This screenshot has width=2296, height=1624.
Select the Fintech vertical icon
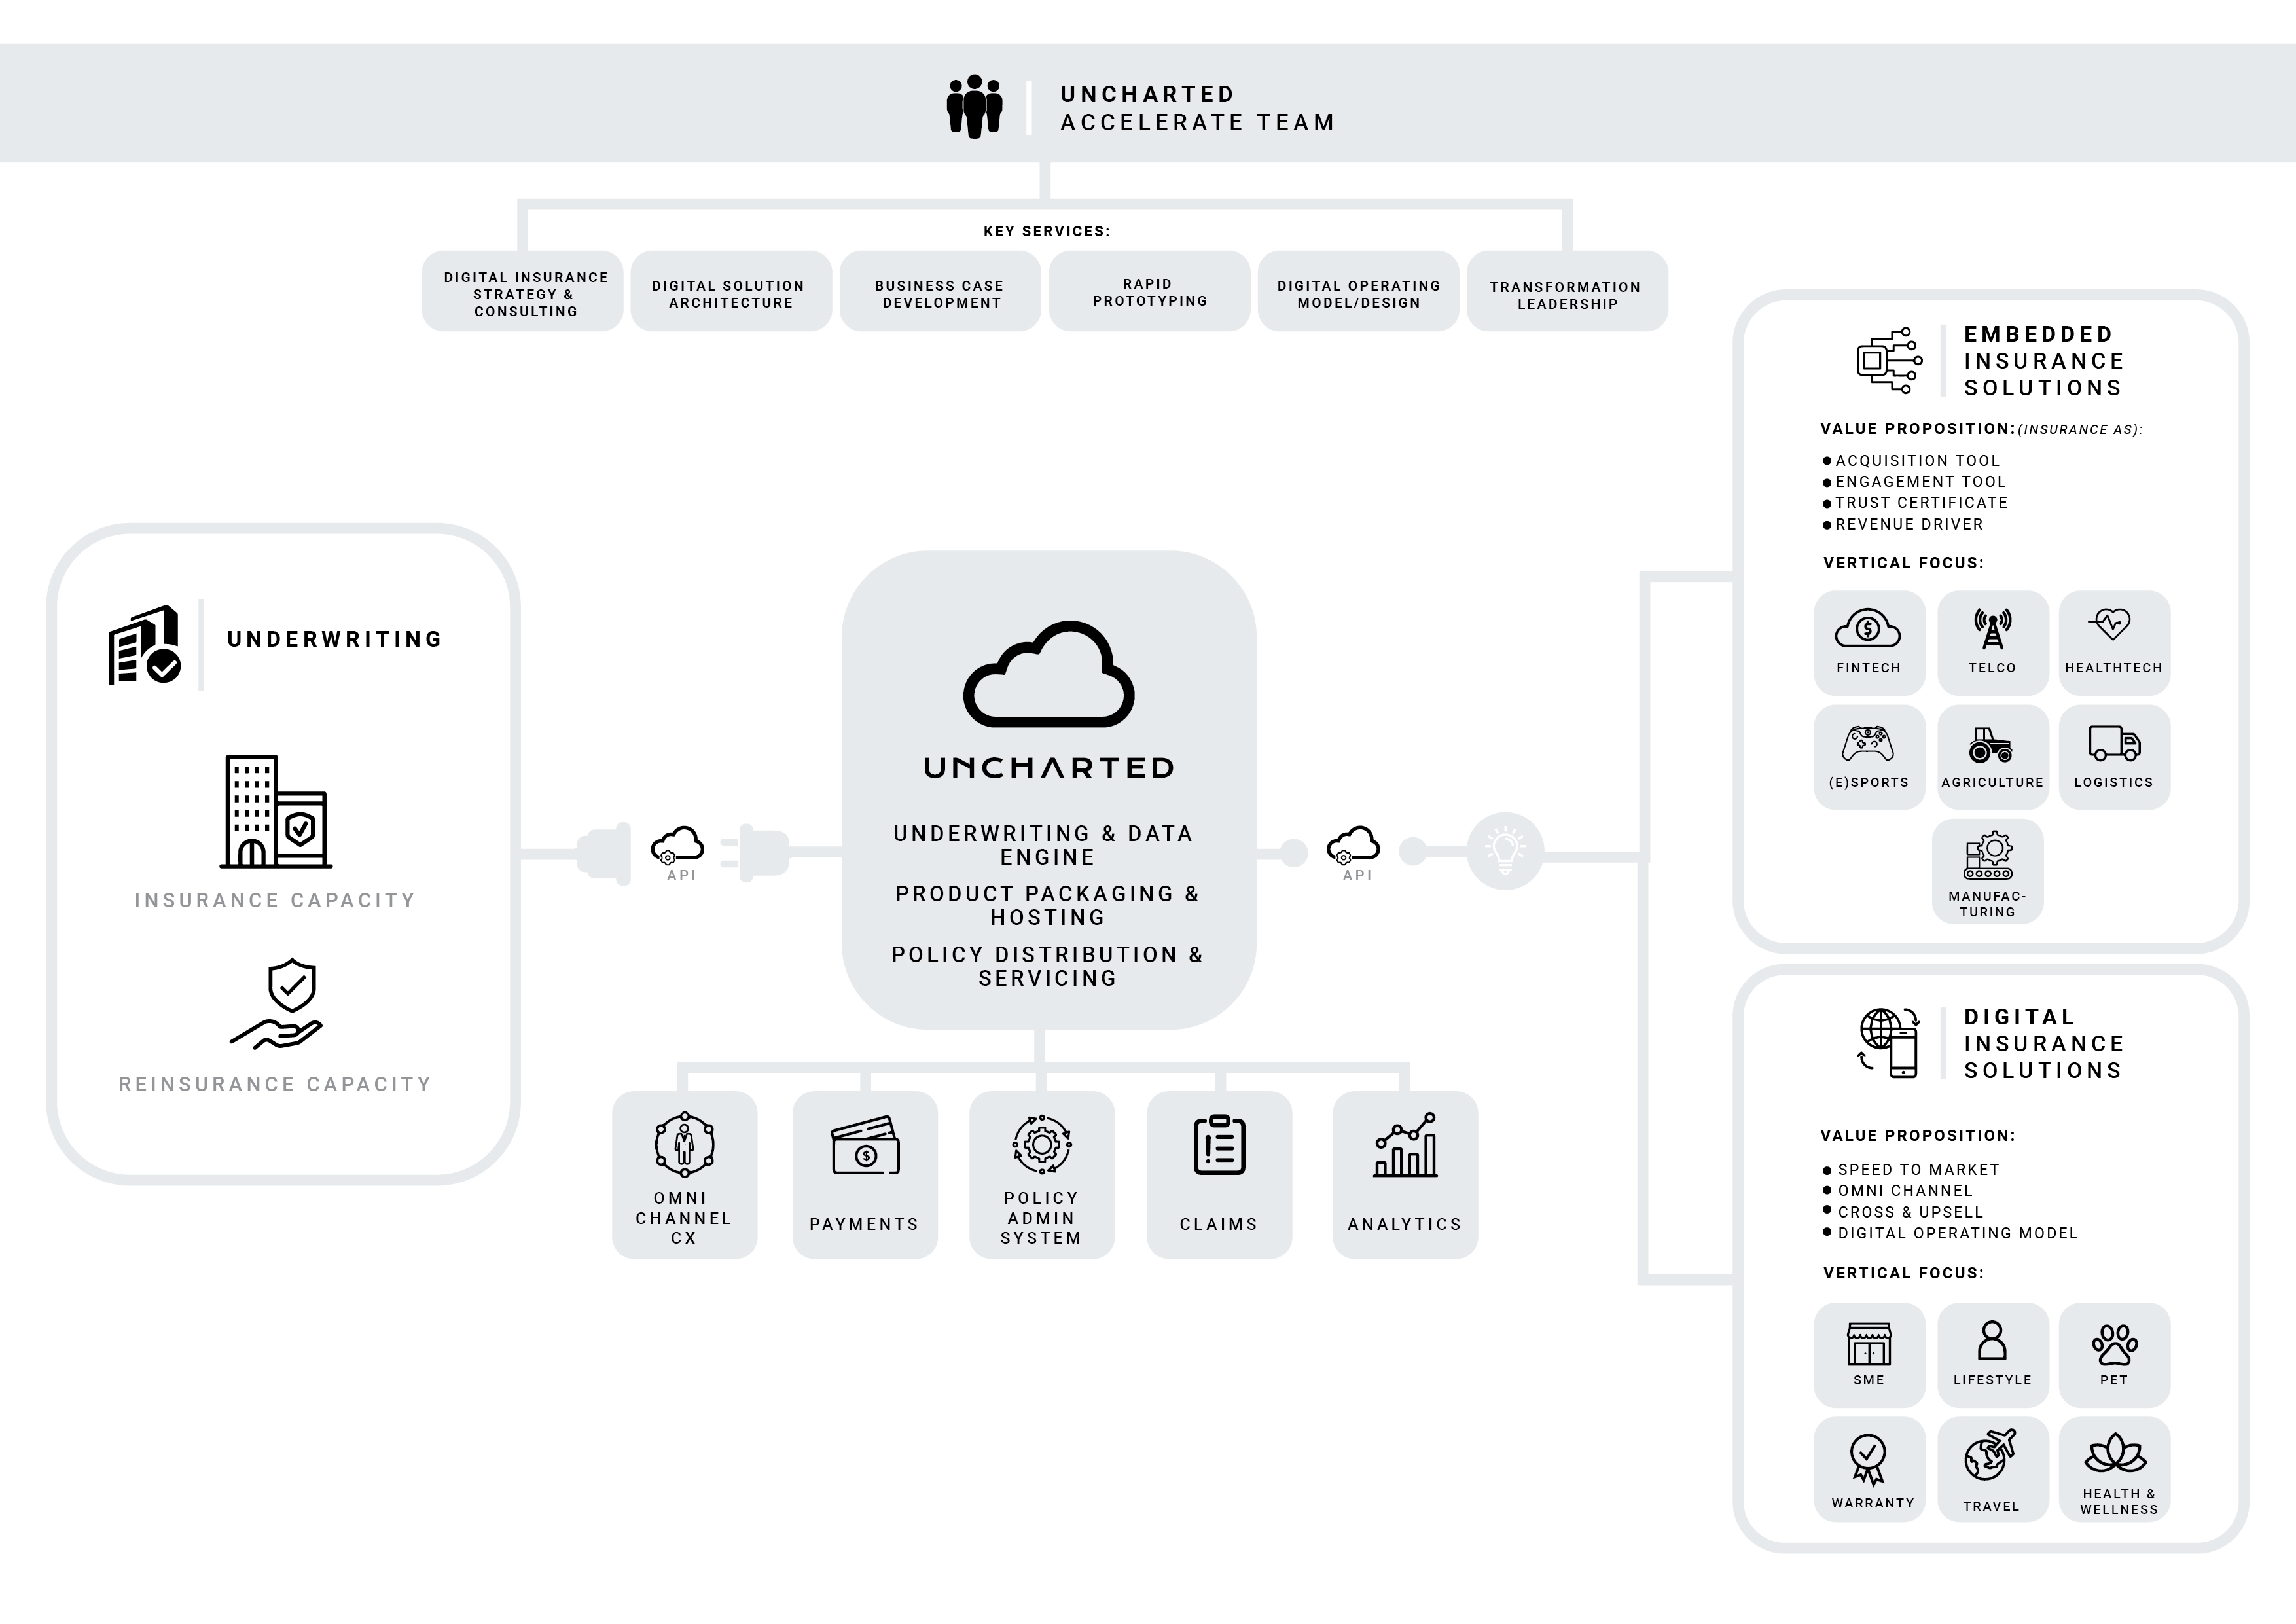[1867, 628]
